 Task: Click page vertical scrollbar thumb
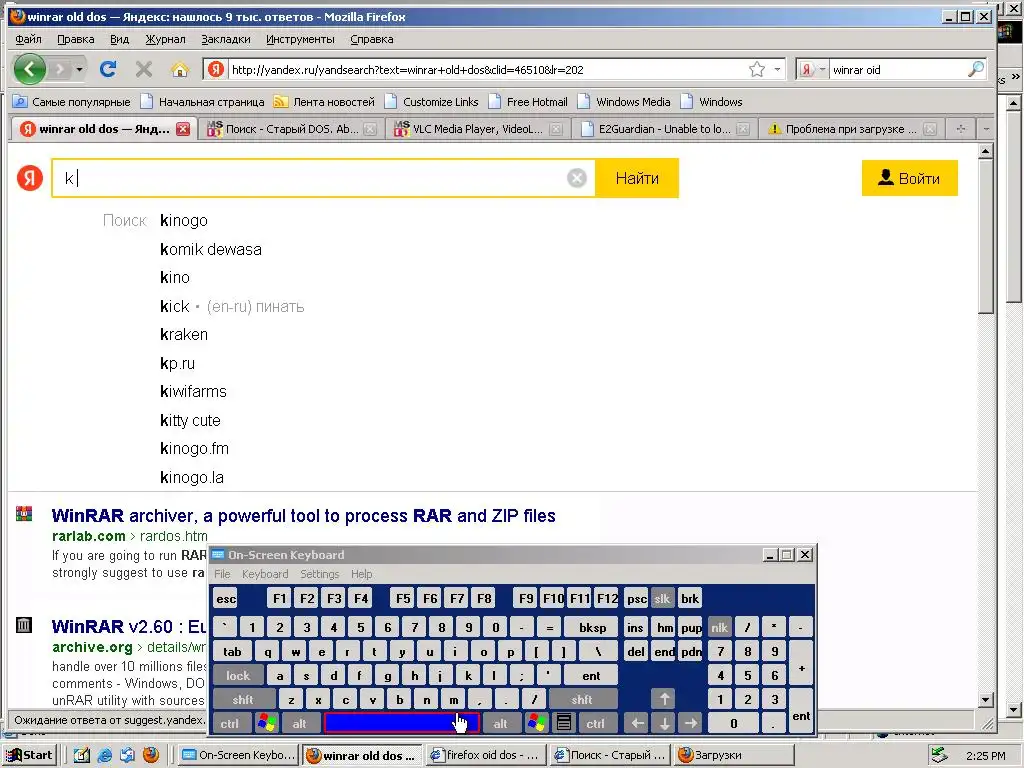(x=985, y=237)
